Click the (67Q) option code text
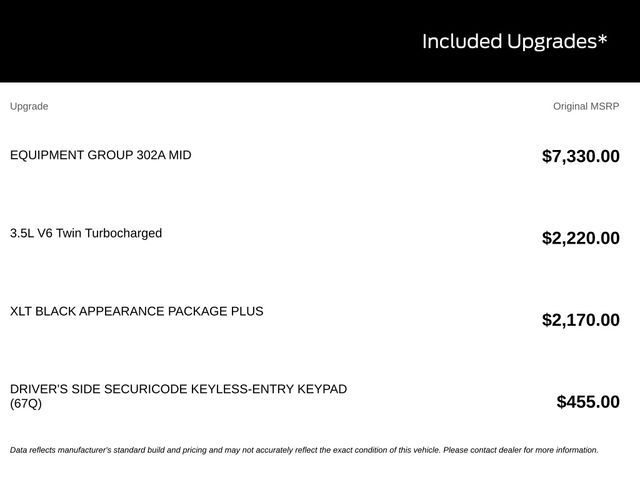 [26, 404]
